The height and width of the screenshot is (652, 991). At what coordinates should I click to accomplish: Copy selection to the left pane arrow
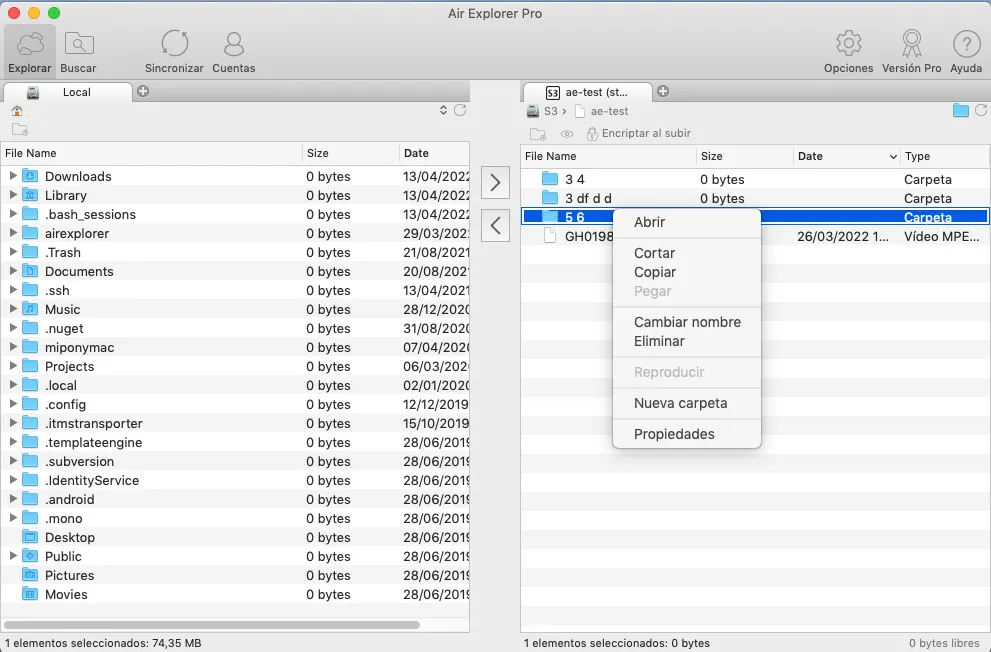496,226
